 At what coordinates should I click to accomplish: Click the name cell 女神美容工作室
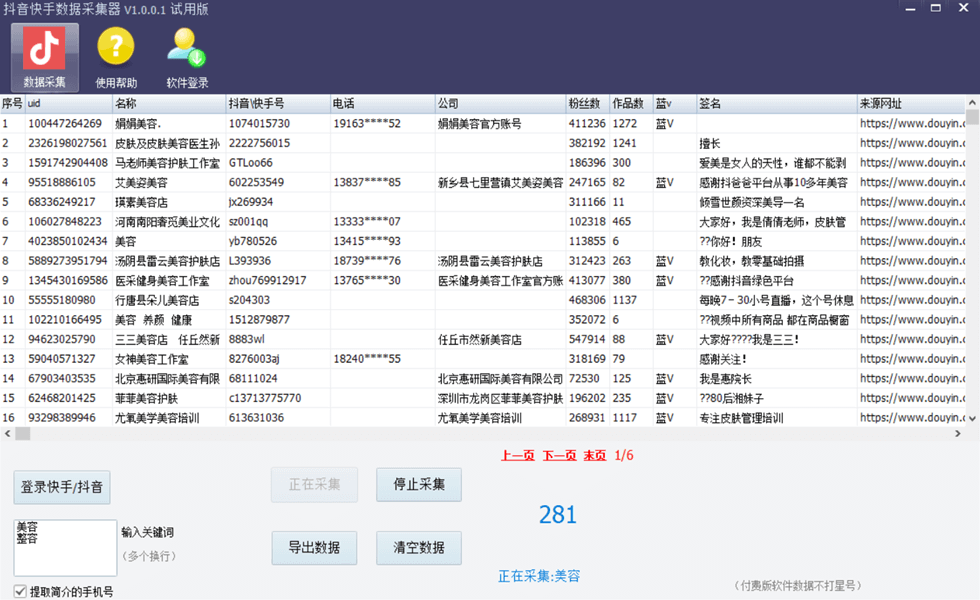[152, 359]
